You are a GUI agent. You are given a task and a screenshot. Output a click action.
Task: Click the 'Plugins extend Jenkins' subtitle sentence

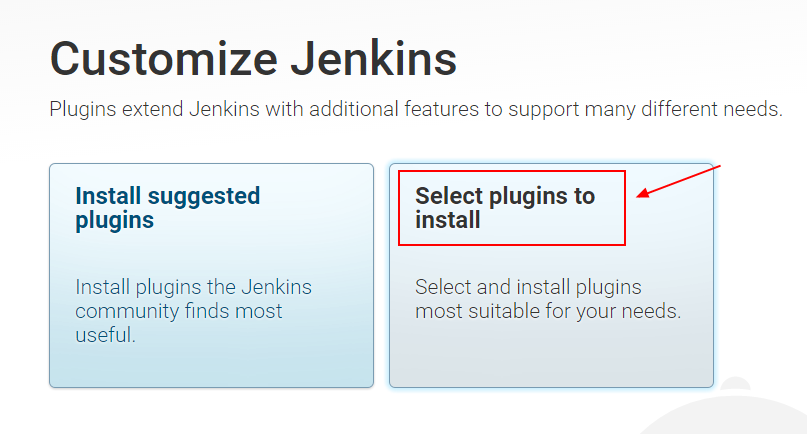click(x=416, y=110)
